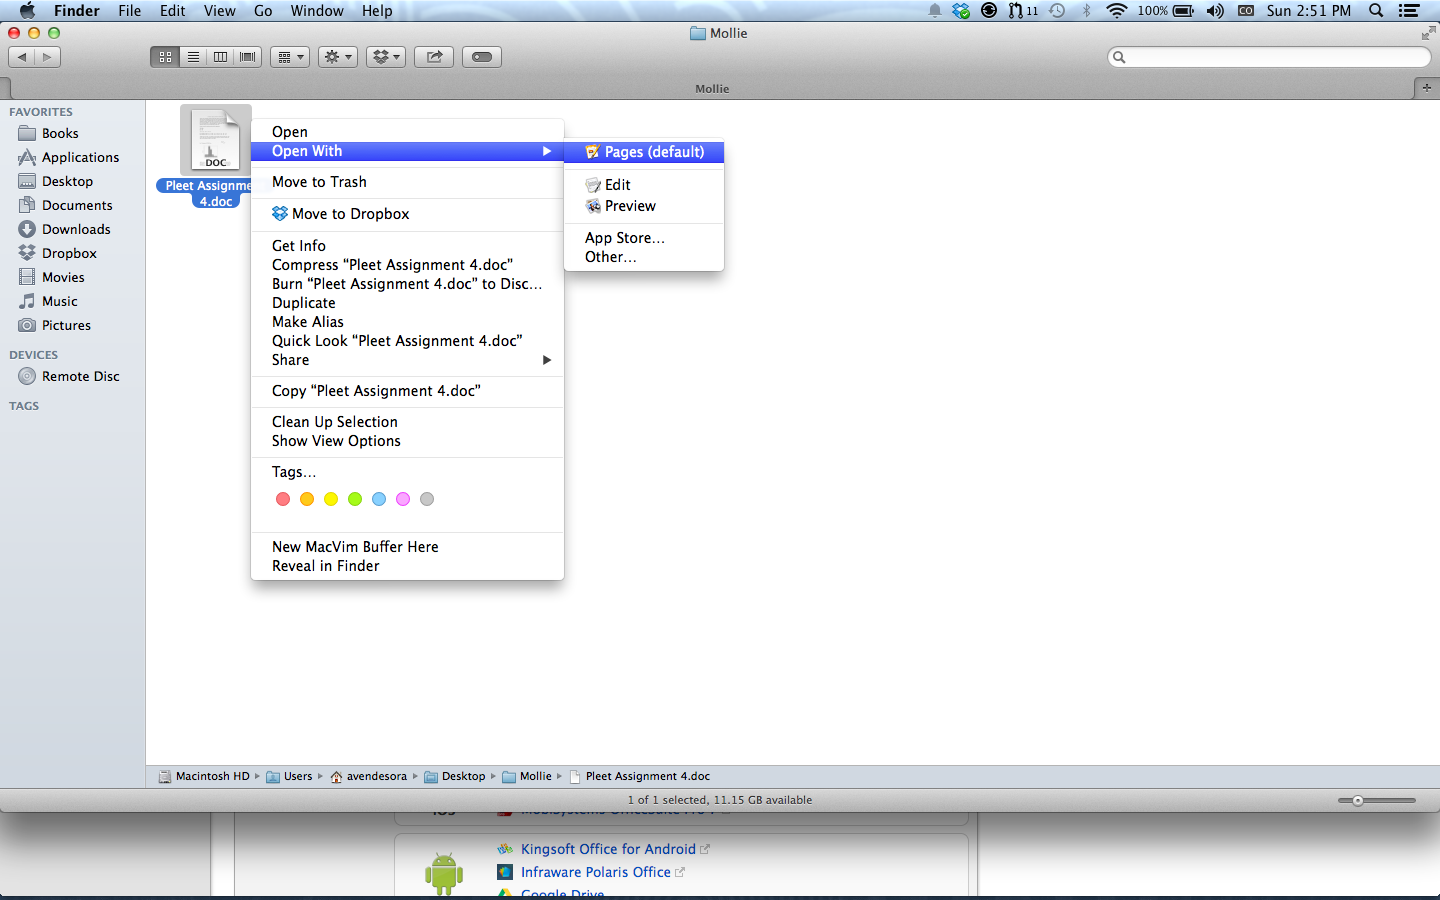Click the icon size slider

click(1376, 800)
